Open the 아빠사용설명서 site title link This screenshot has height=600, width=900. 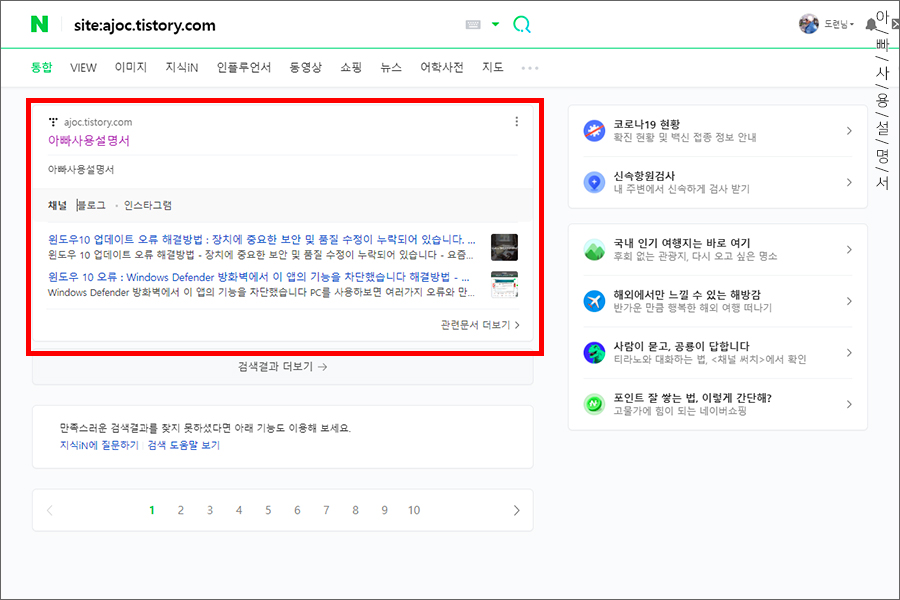(89, 141)
